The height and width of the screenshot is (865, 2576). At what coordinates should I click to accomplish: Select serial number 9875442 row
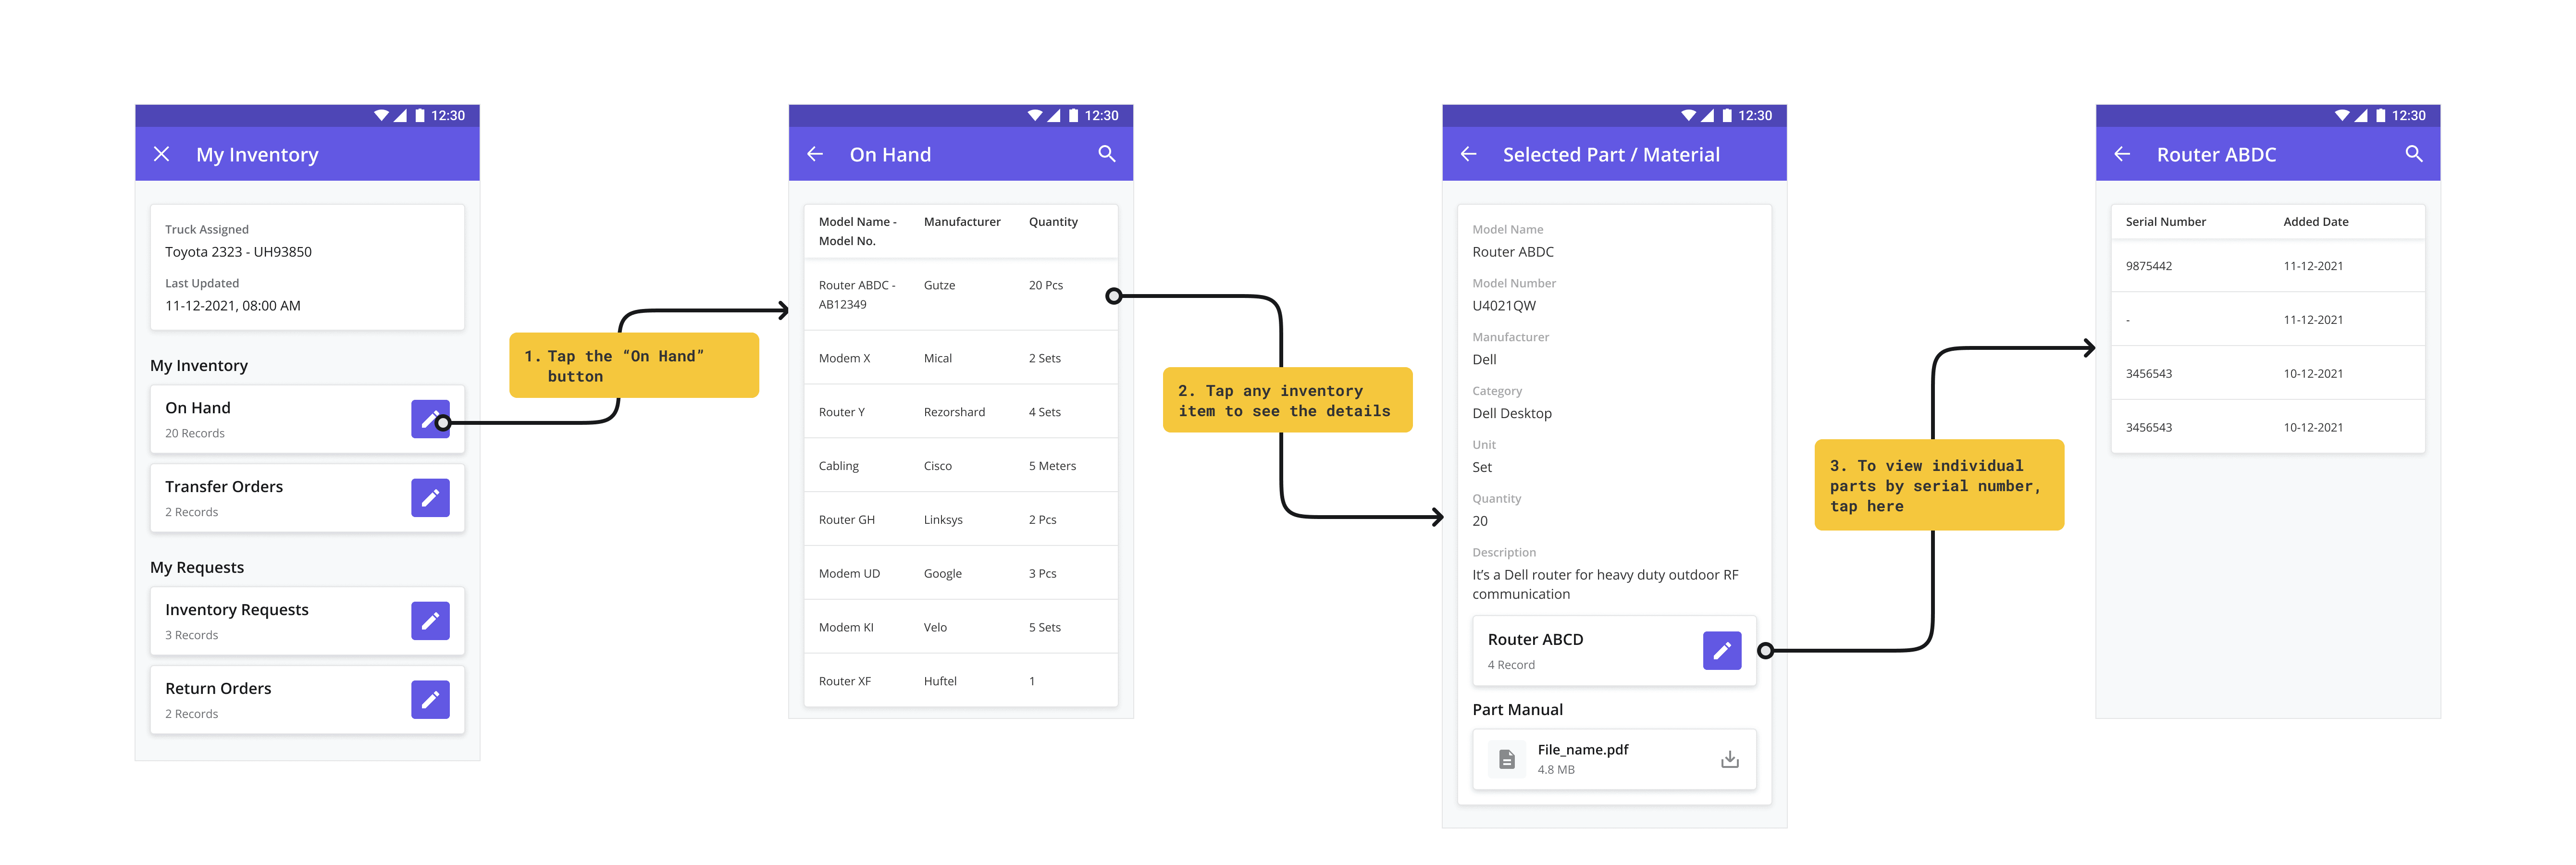click(2267, 266)
